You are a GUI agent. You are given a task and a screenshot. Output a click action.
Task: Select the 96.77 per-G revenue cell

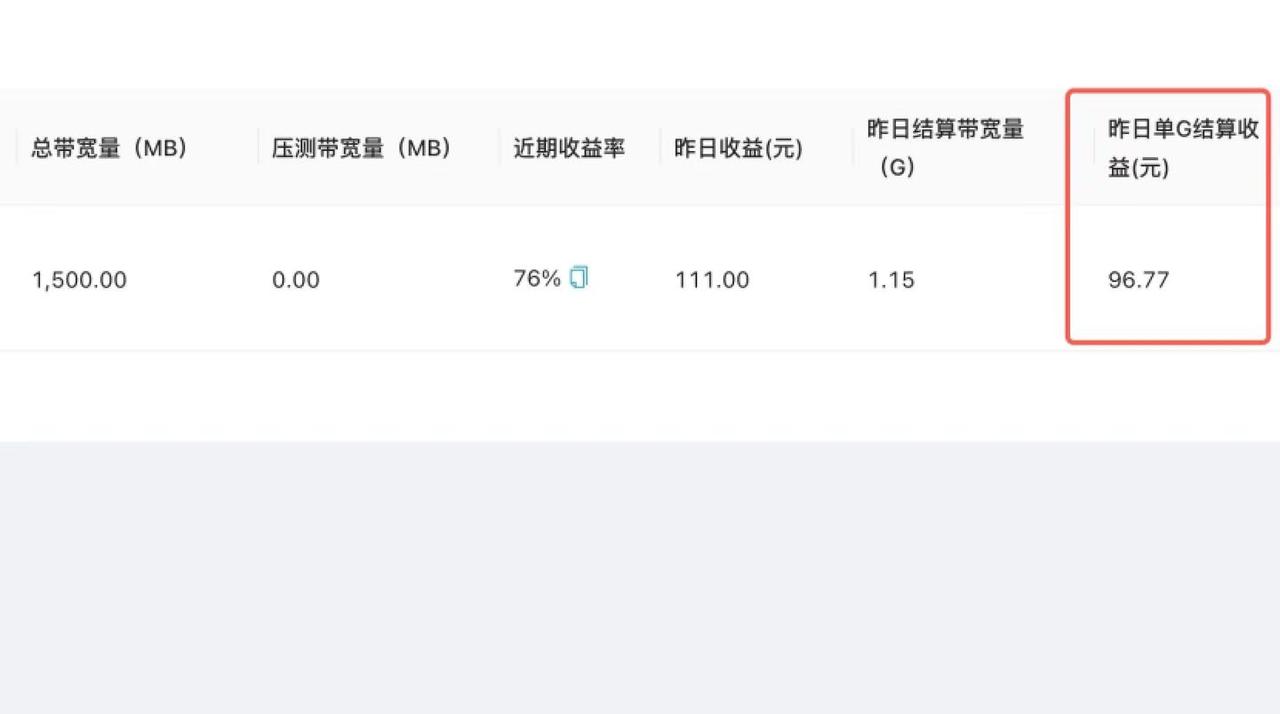(1139, 280)
